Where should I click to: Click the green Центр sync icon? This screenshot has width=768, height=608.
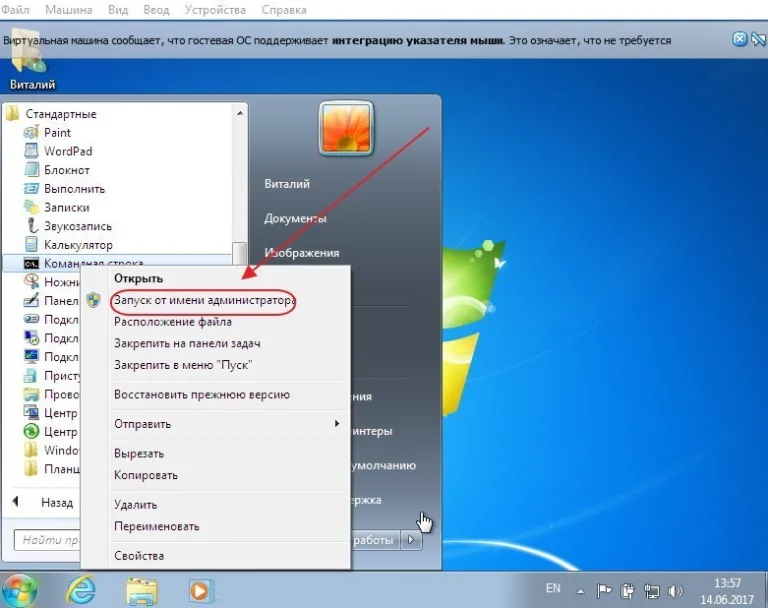(31, 431)
